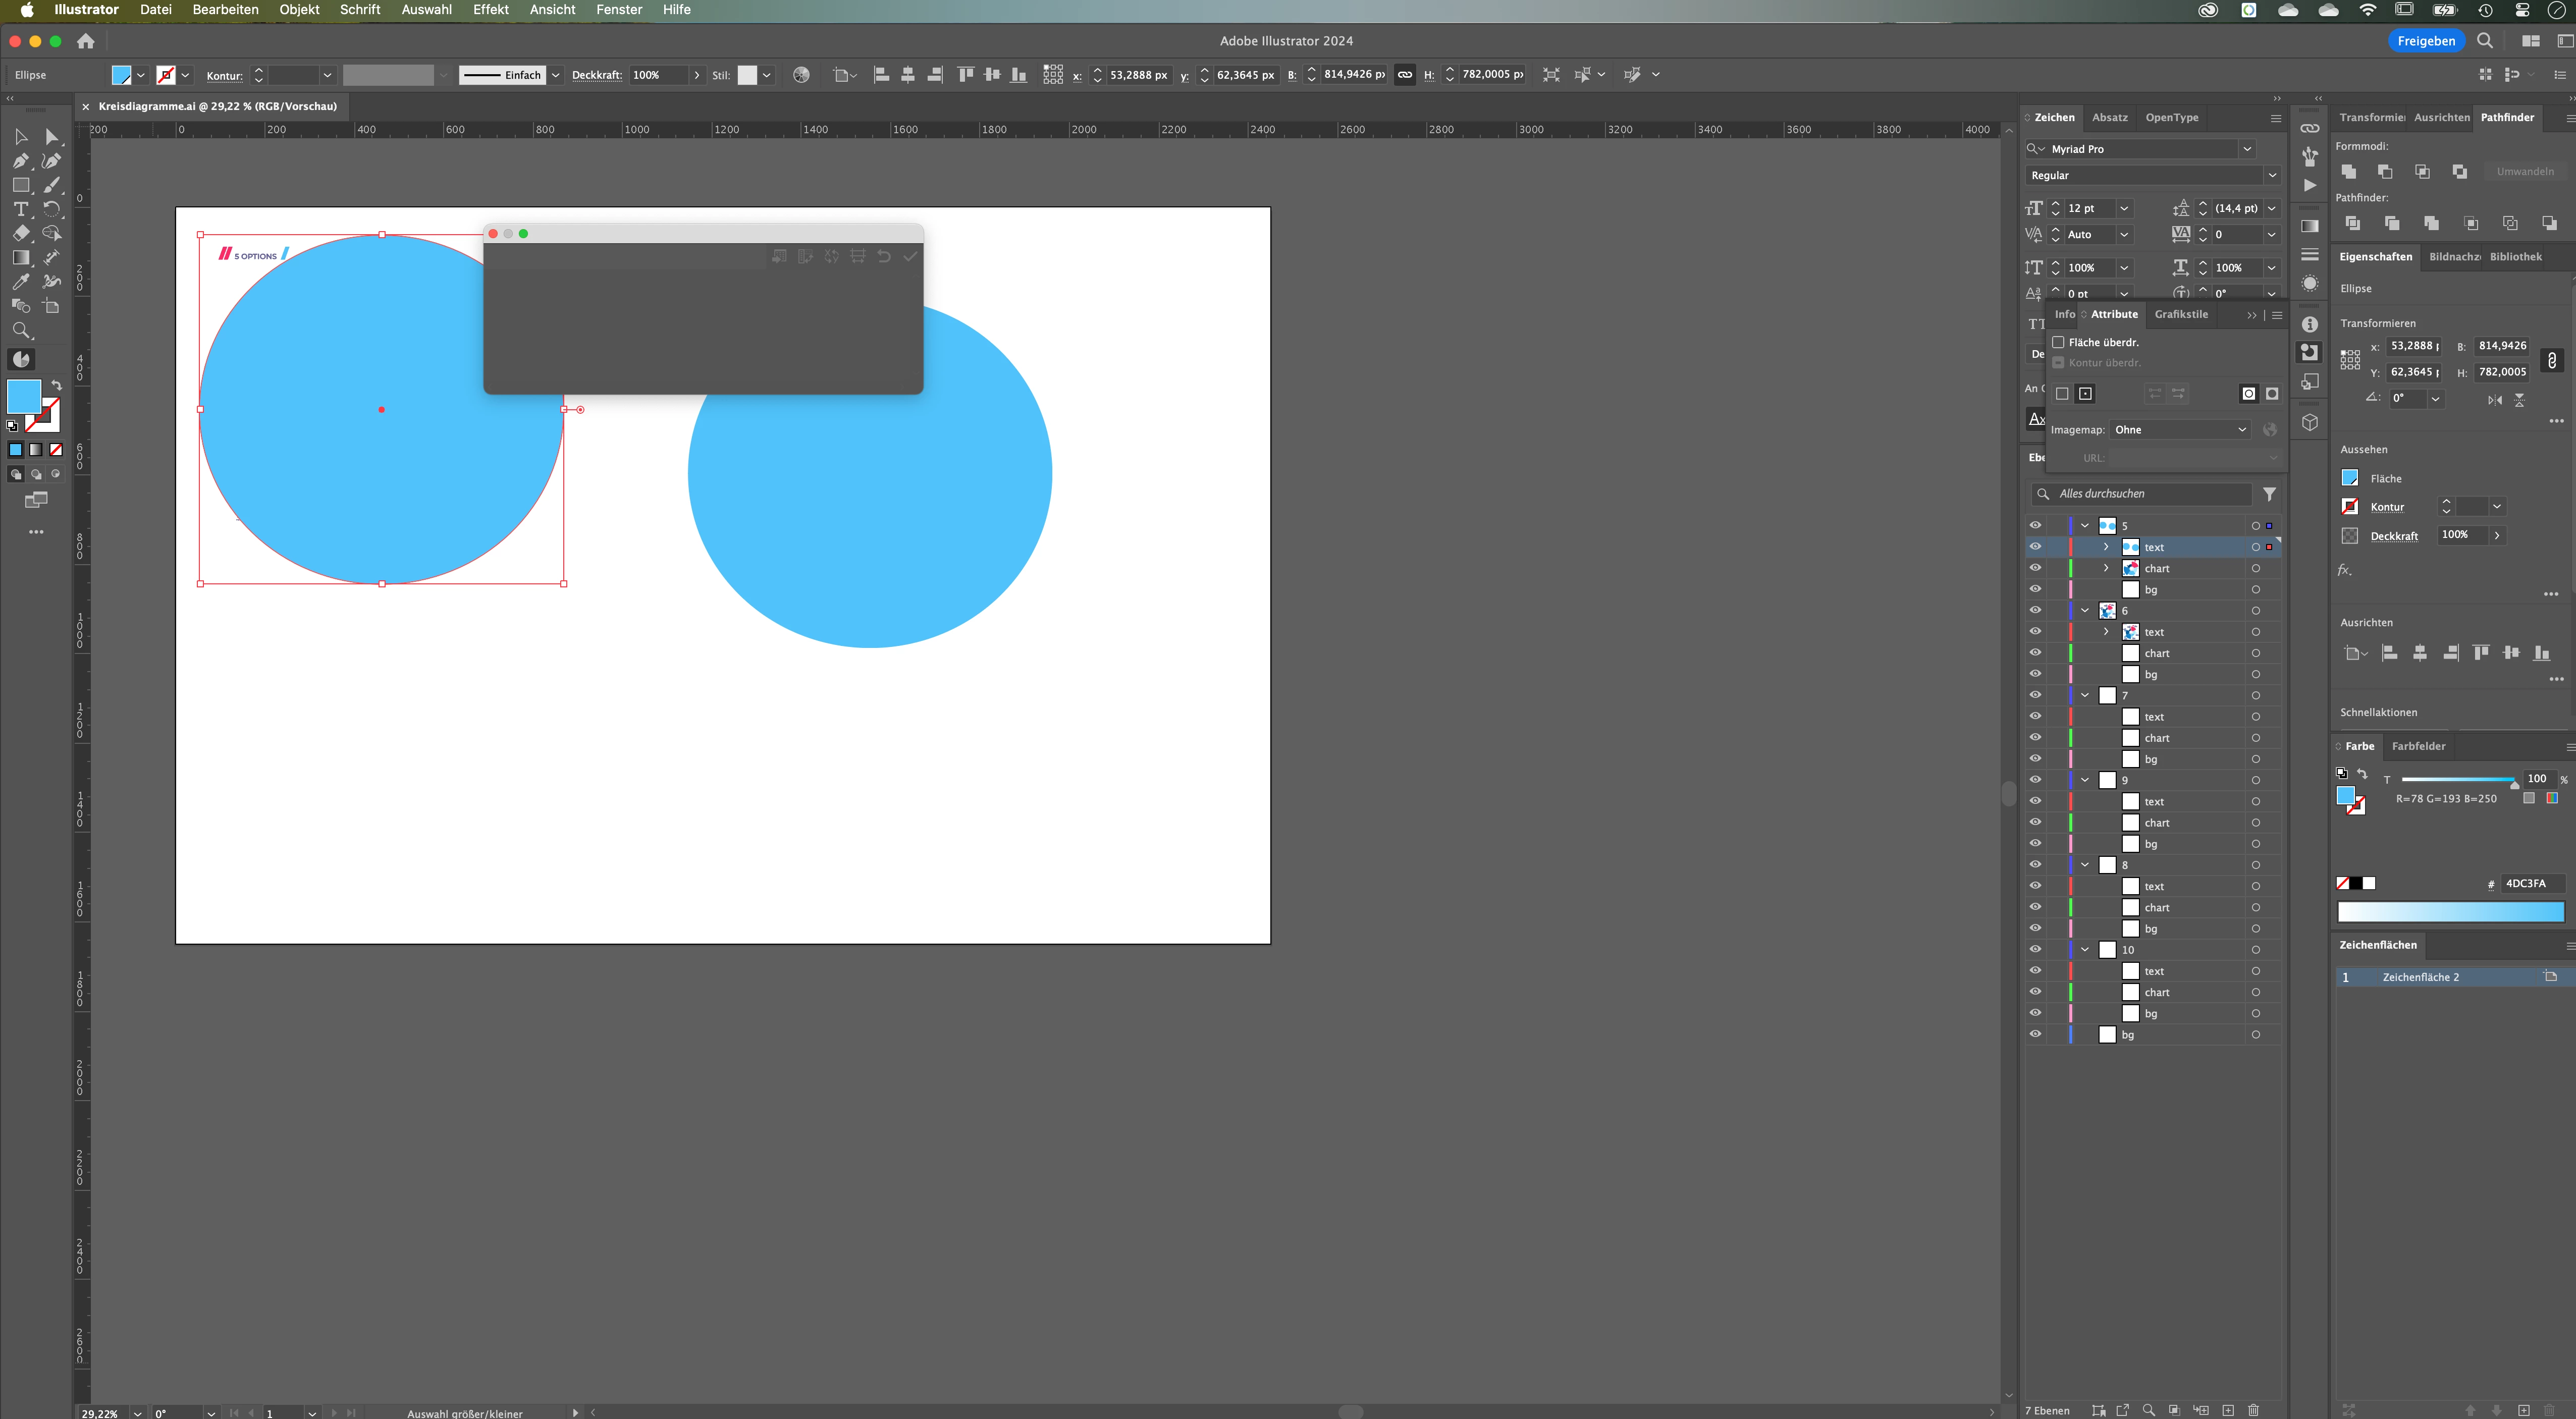The image size is (2576, 1419).
Task: Select the Eyedropper tool
Action: click(x=21, y=282)
